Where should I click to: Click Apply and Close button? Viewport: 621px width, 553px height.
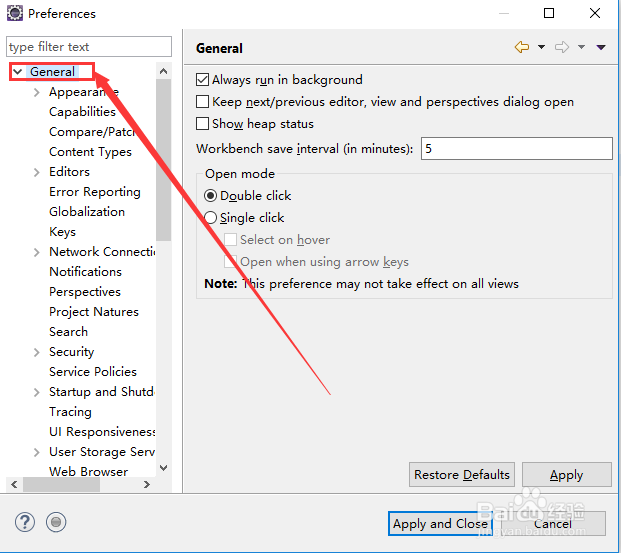440,524
